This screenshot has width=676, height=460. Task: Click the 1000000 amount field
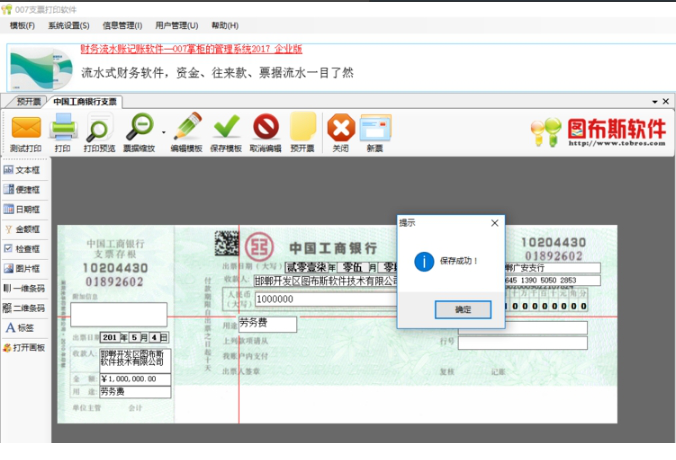point(325,299)
